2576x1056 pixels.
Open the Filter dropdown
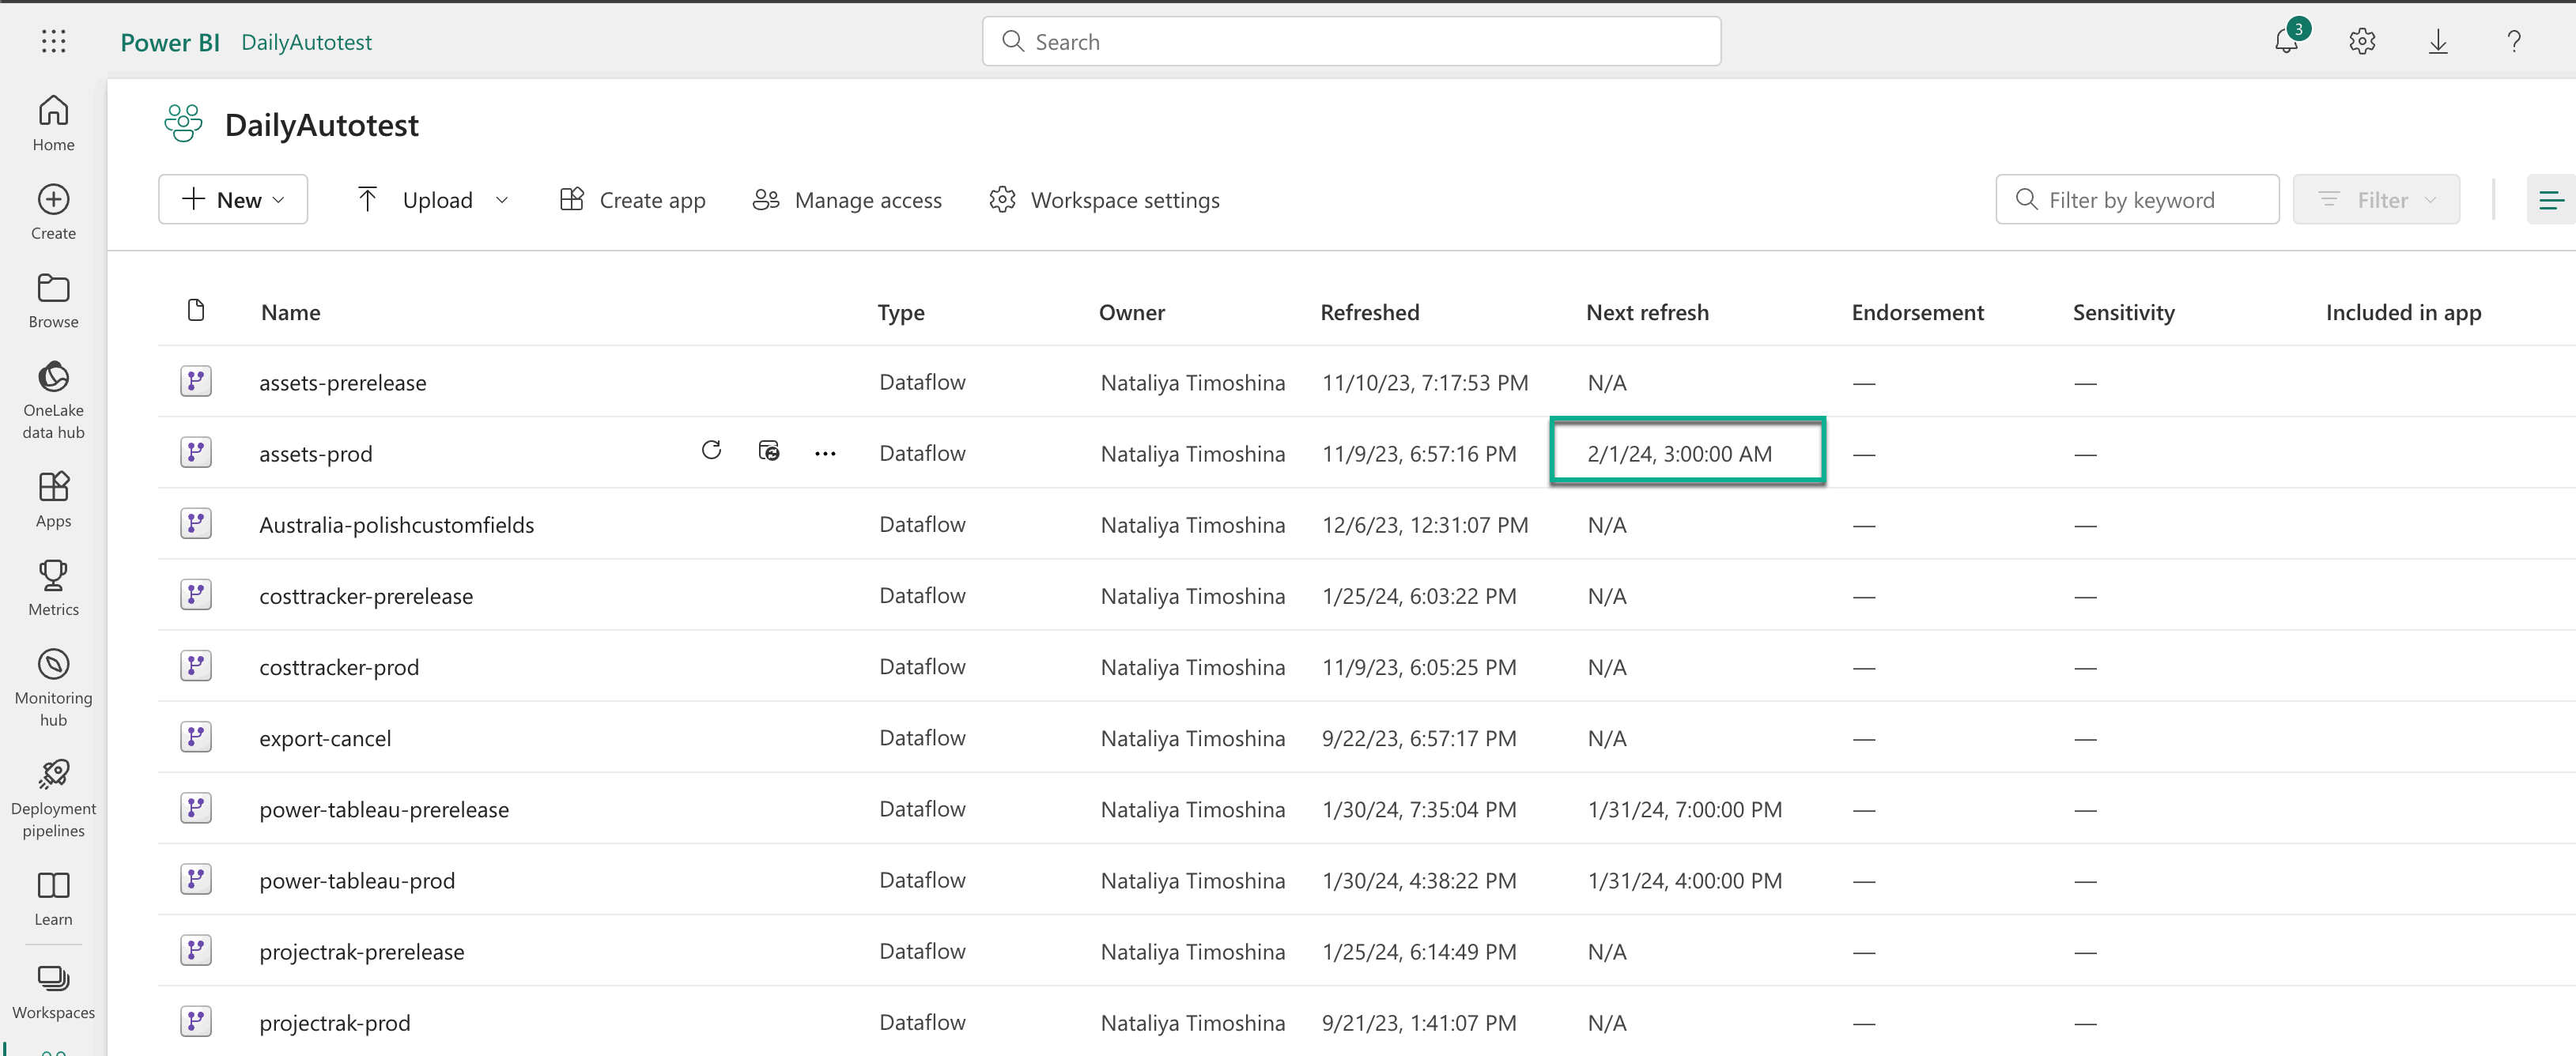tap(2376, 200)
